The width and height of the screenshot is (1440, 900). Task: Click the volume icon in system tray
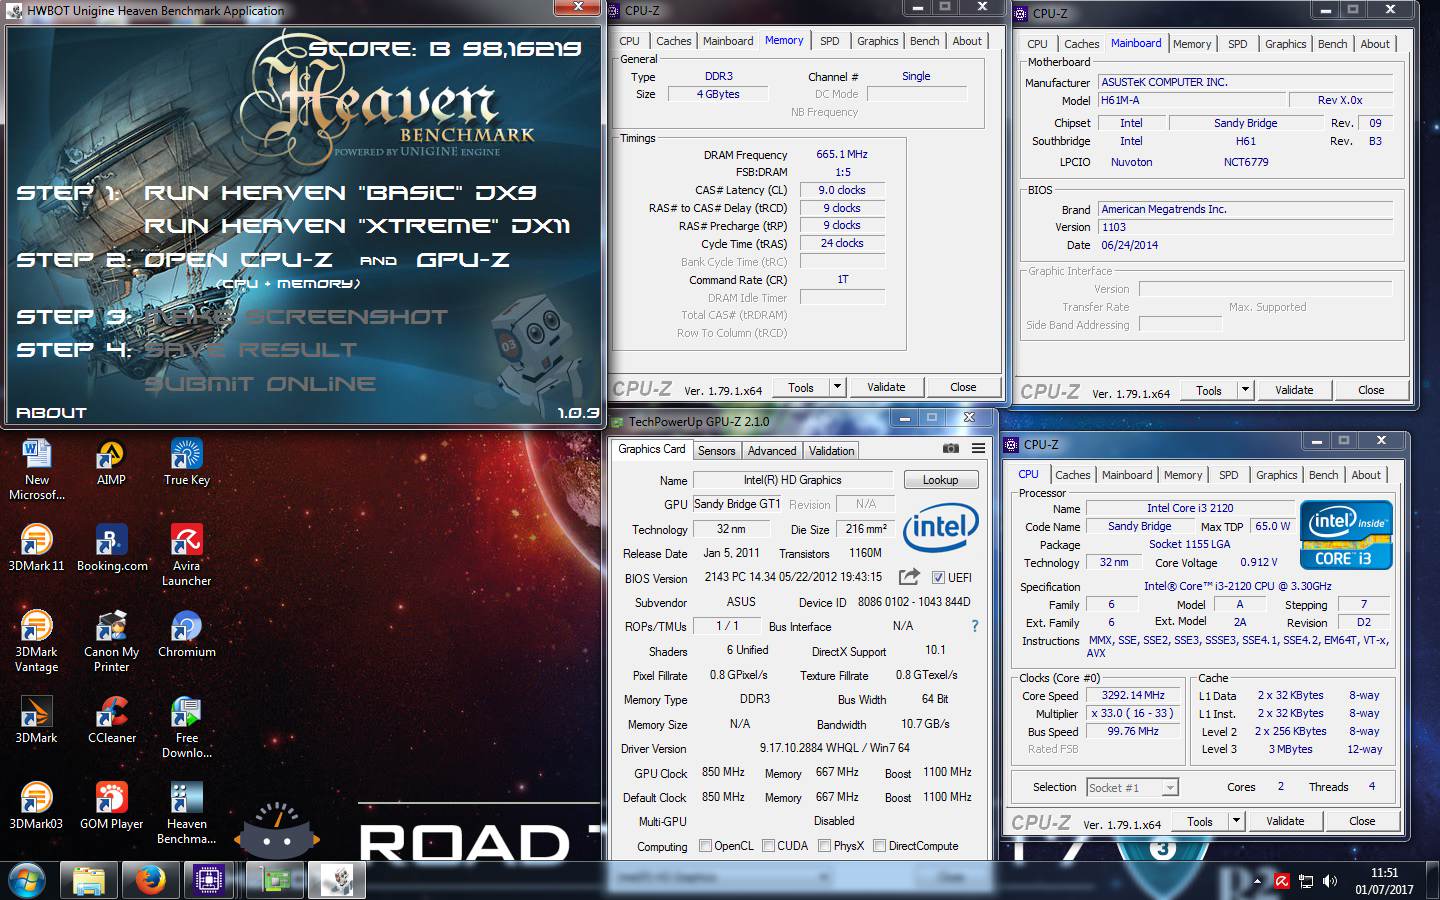(1330, 881)
